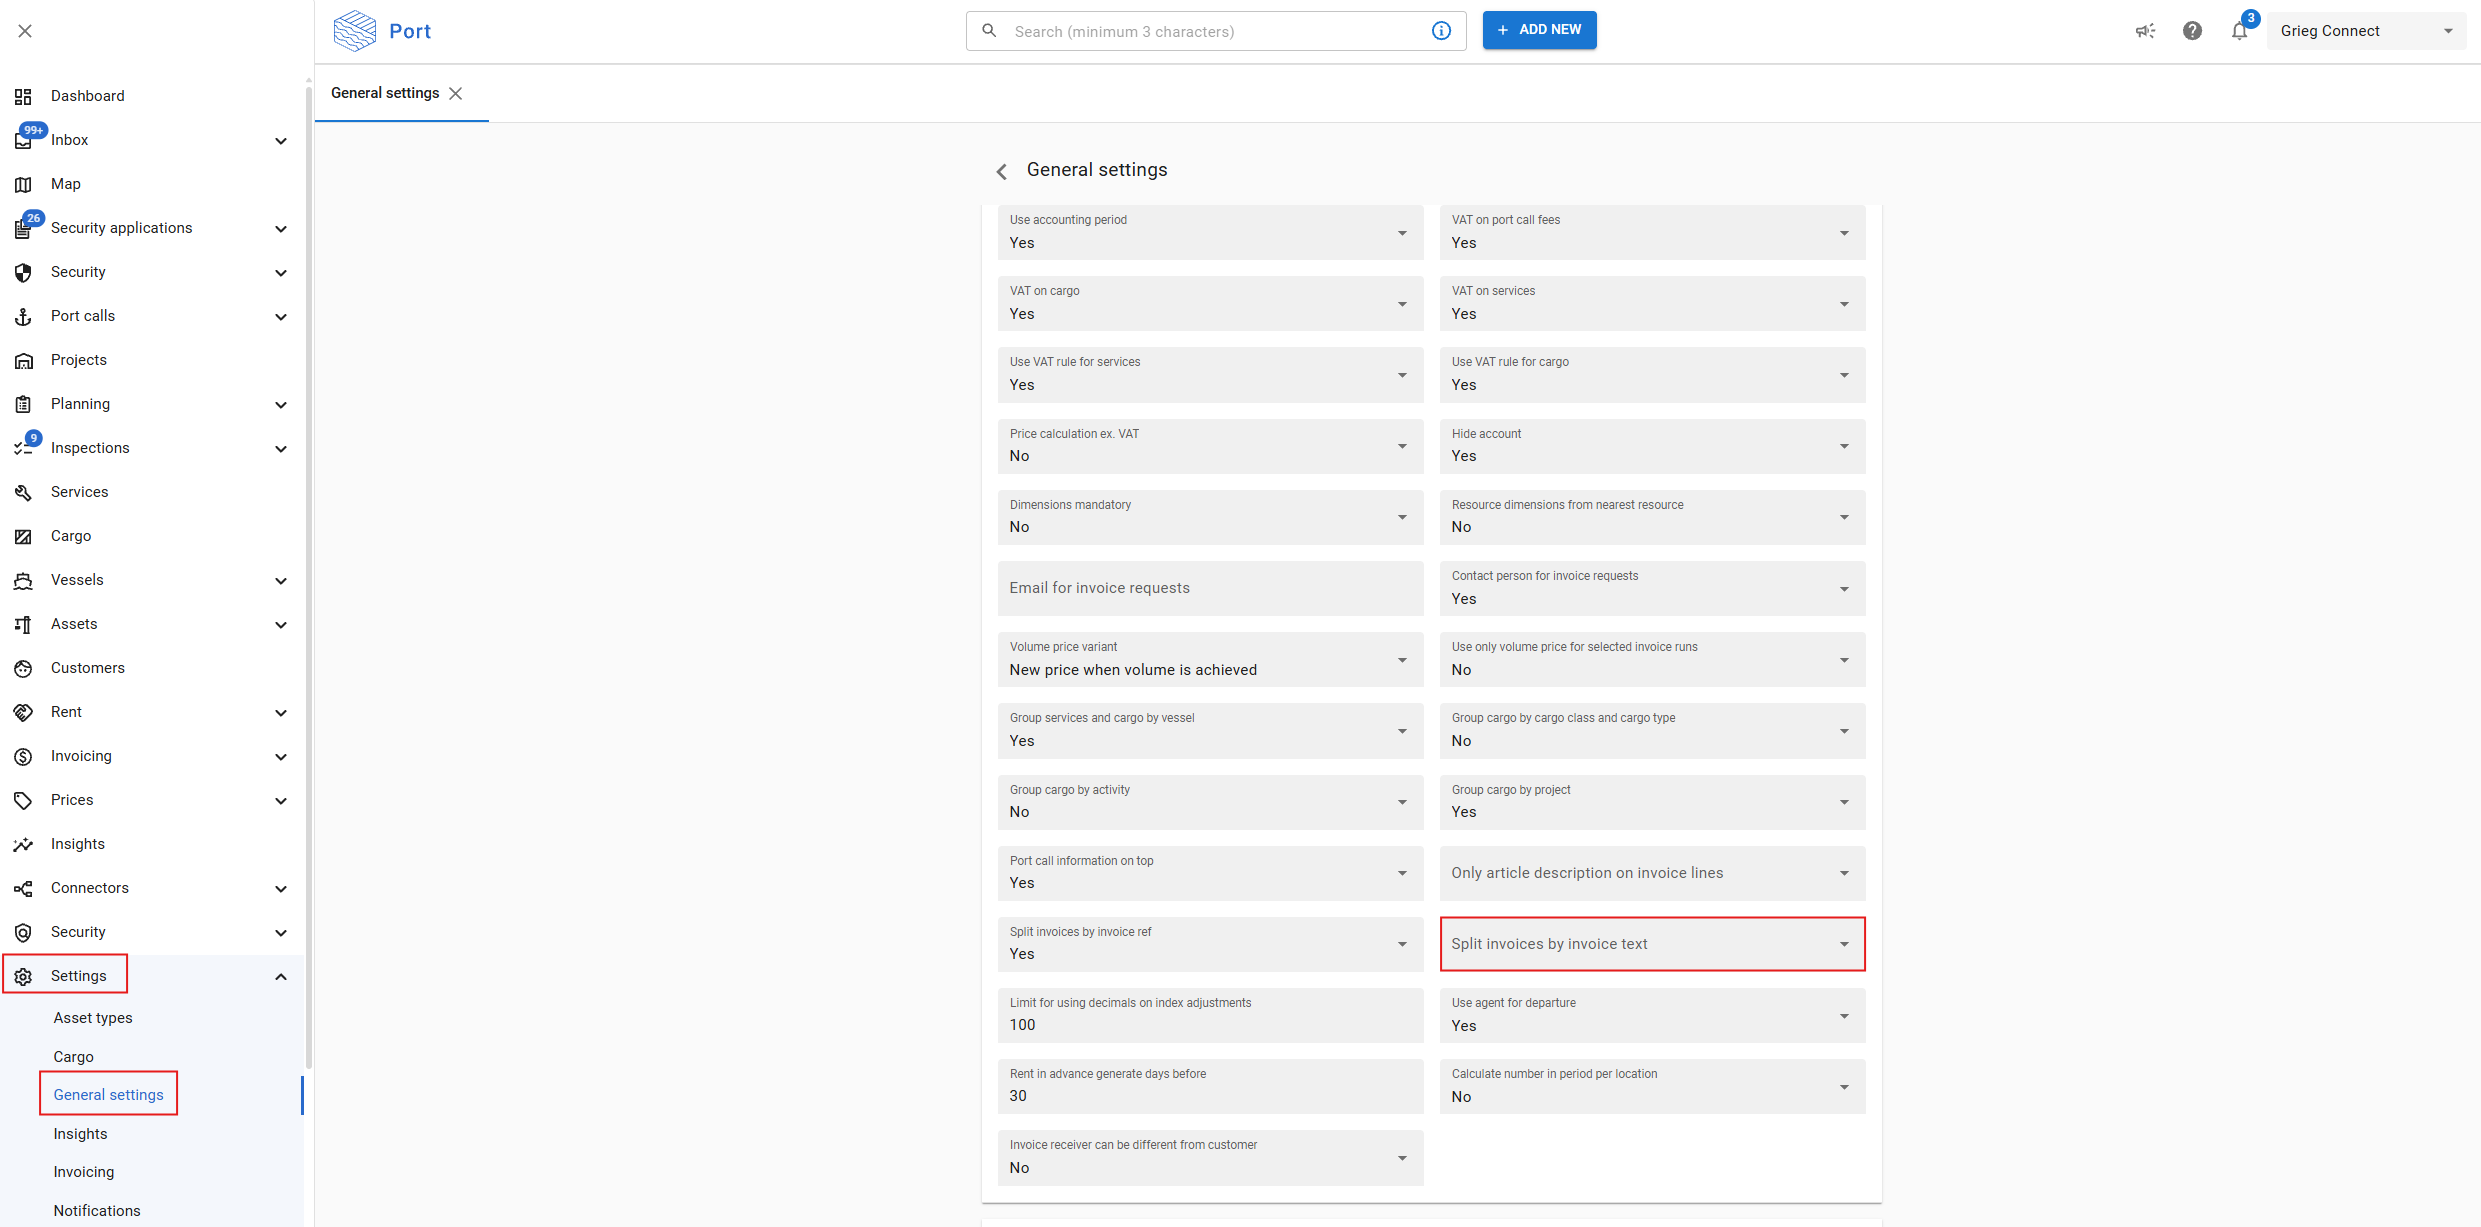The width and height of the screenshot is (2481, 1227).
Task: Open the Volume price variant dropdown
Action: click(1210, 660)
